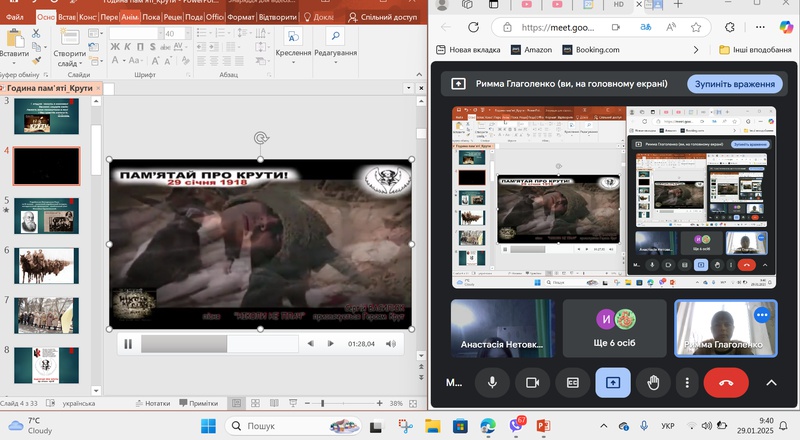Click the Створити слайд new slide icon
This screenshot has height=440, width=800.
click(69, 38)
